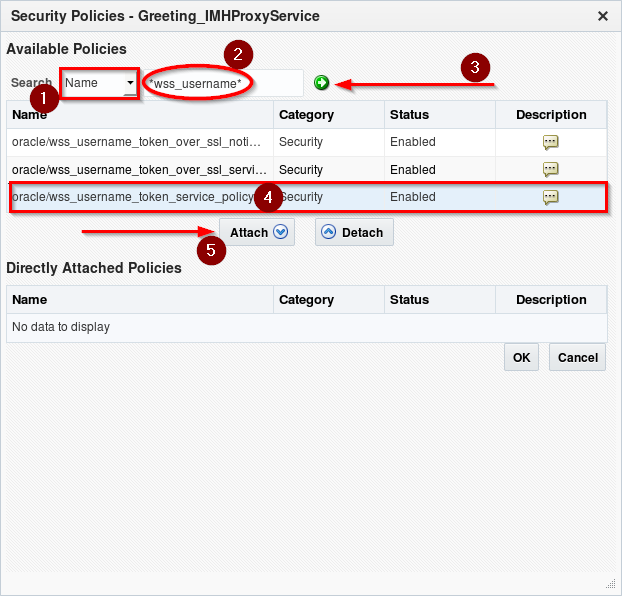This screenshot has width=622, height=596.
Task: Open description icon for wss_username_token_over_ssl_noti policy
Action: [x=550, y=142]
